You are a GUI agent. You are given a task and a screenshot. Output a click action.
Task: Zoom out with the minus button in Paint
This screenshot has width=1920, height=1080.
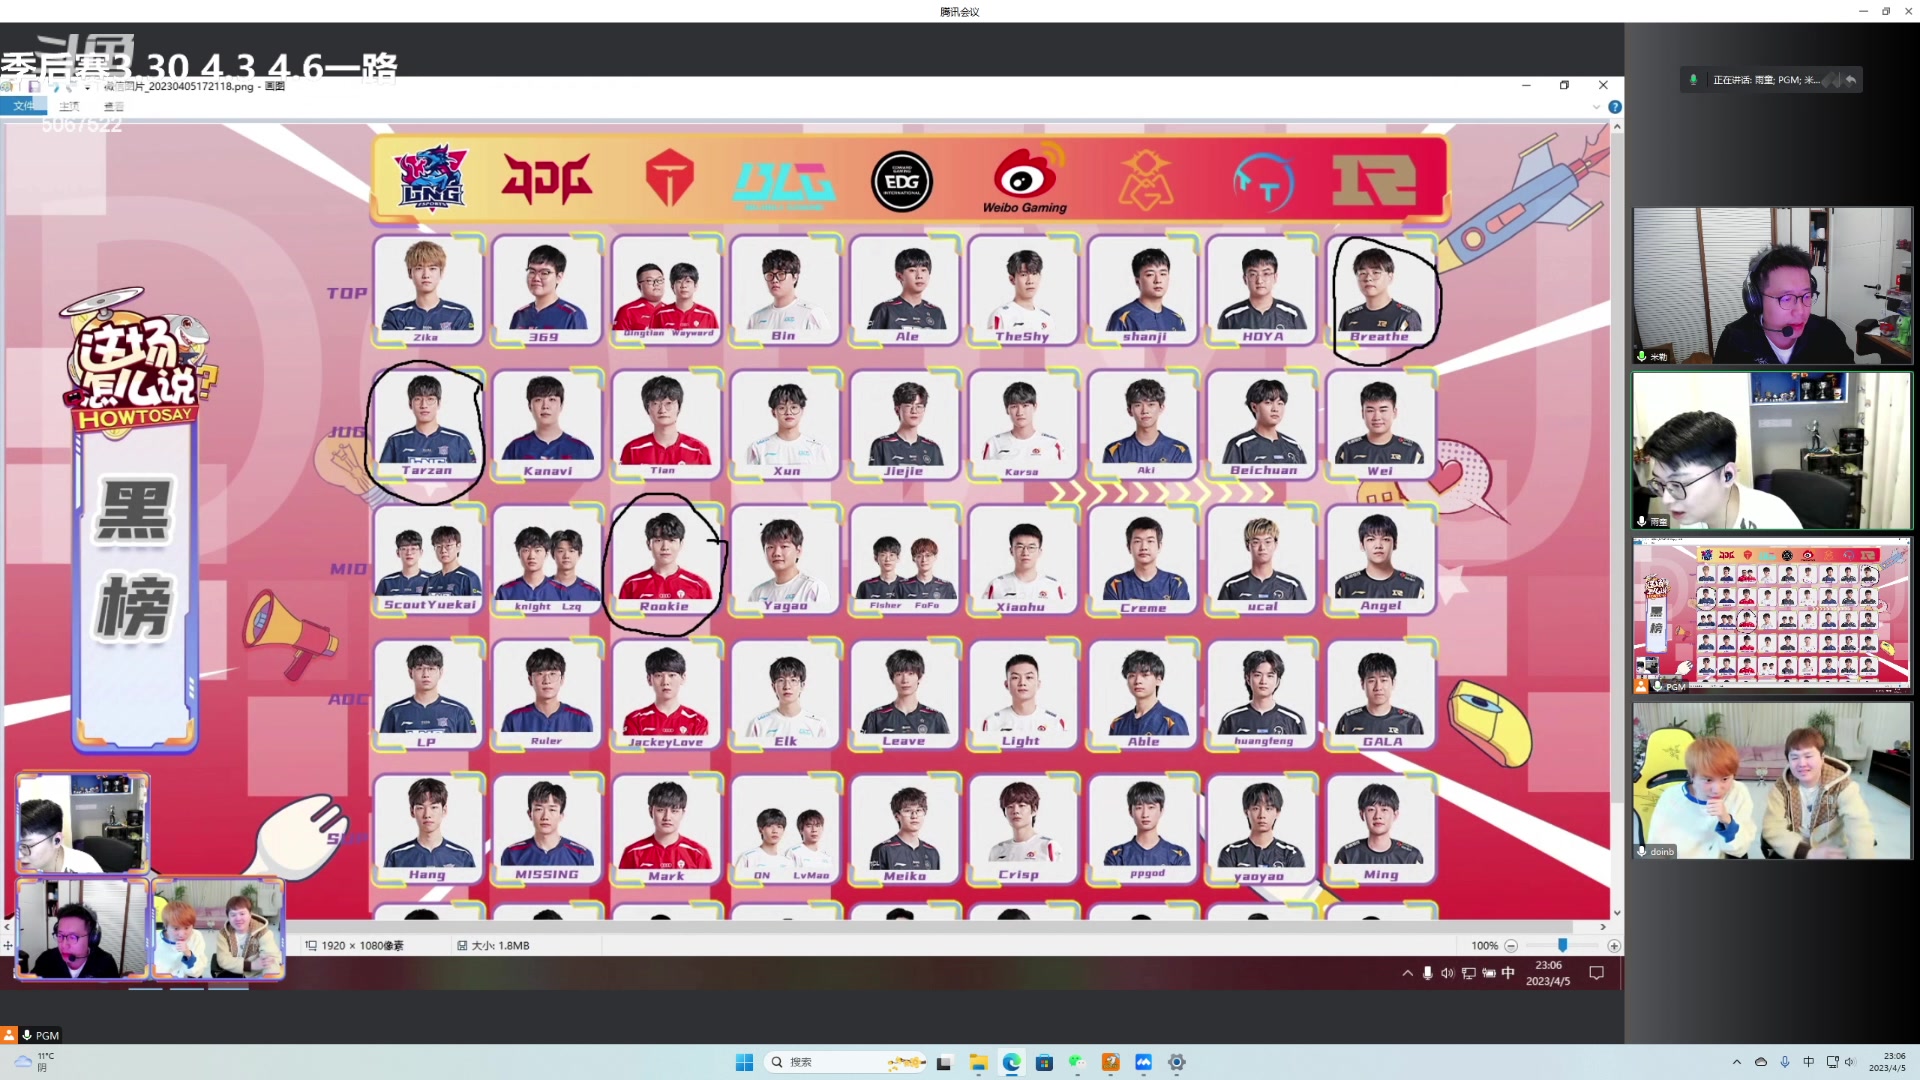(x=1511, y=945)
